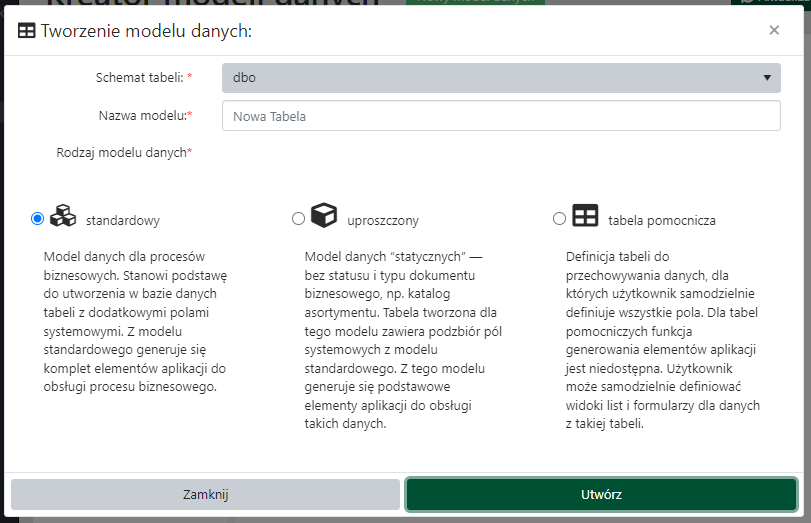
Task: Open the Schemat tabeli dropdown
Action: click(501, 78)
